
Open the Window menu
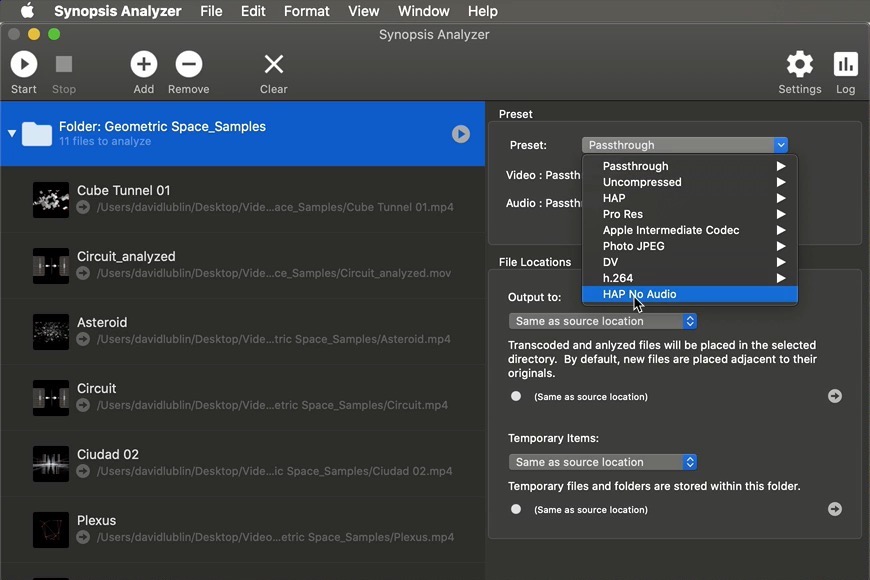[423, 11]
